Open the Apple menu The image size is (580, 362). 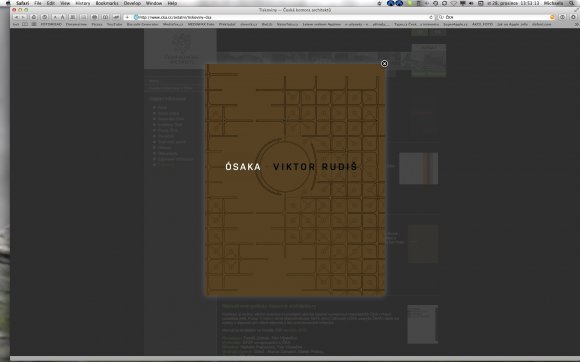click(x=8, y=3)
